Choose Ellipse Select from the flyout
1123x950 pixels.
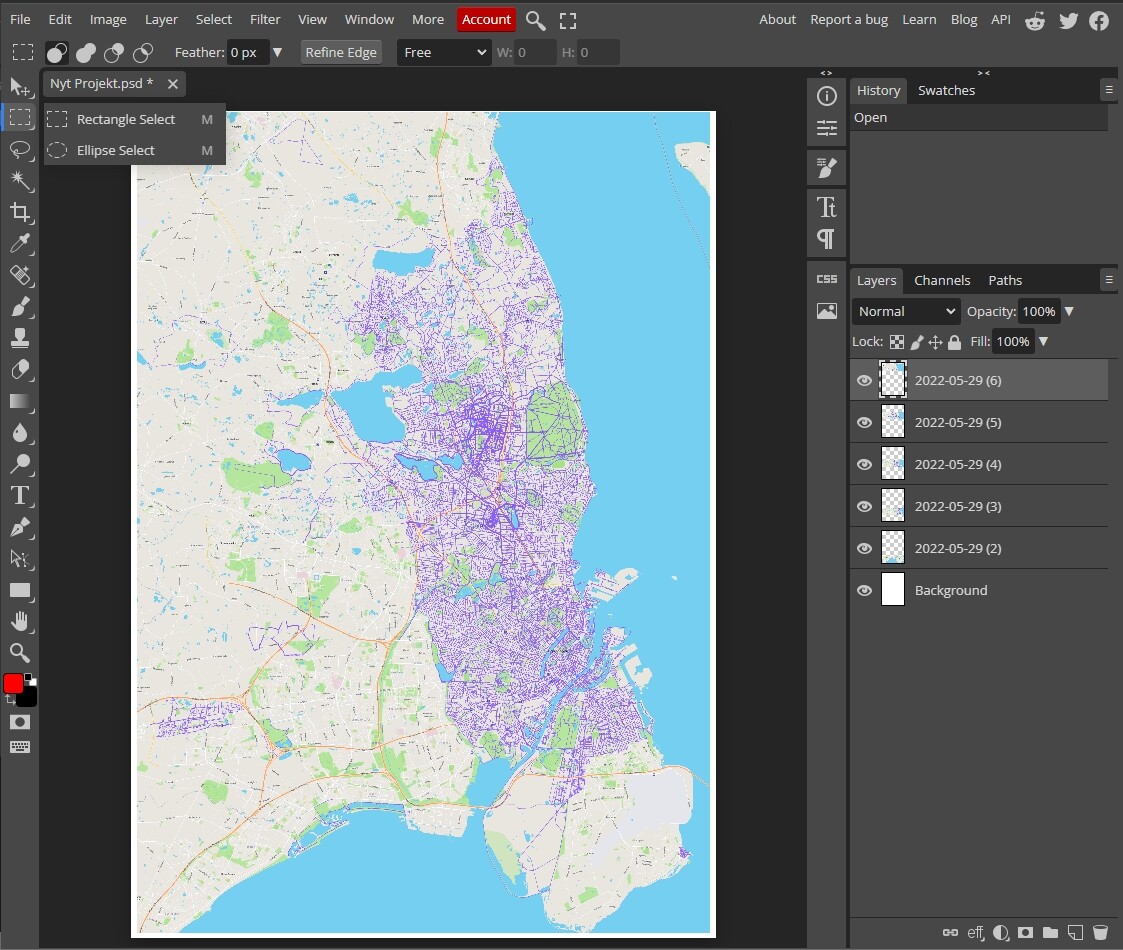click(116, 150)
